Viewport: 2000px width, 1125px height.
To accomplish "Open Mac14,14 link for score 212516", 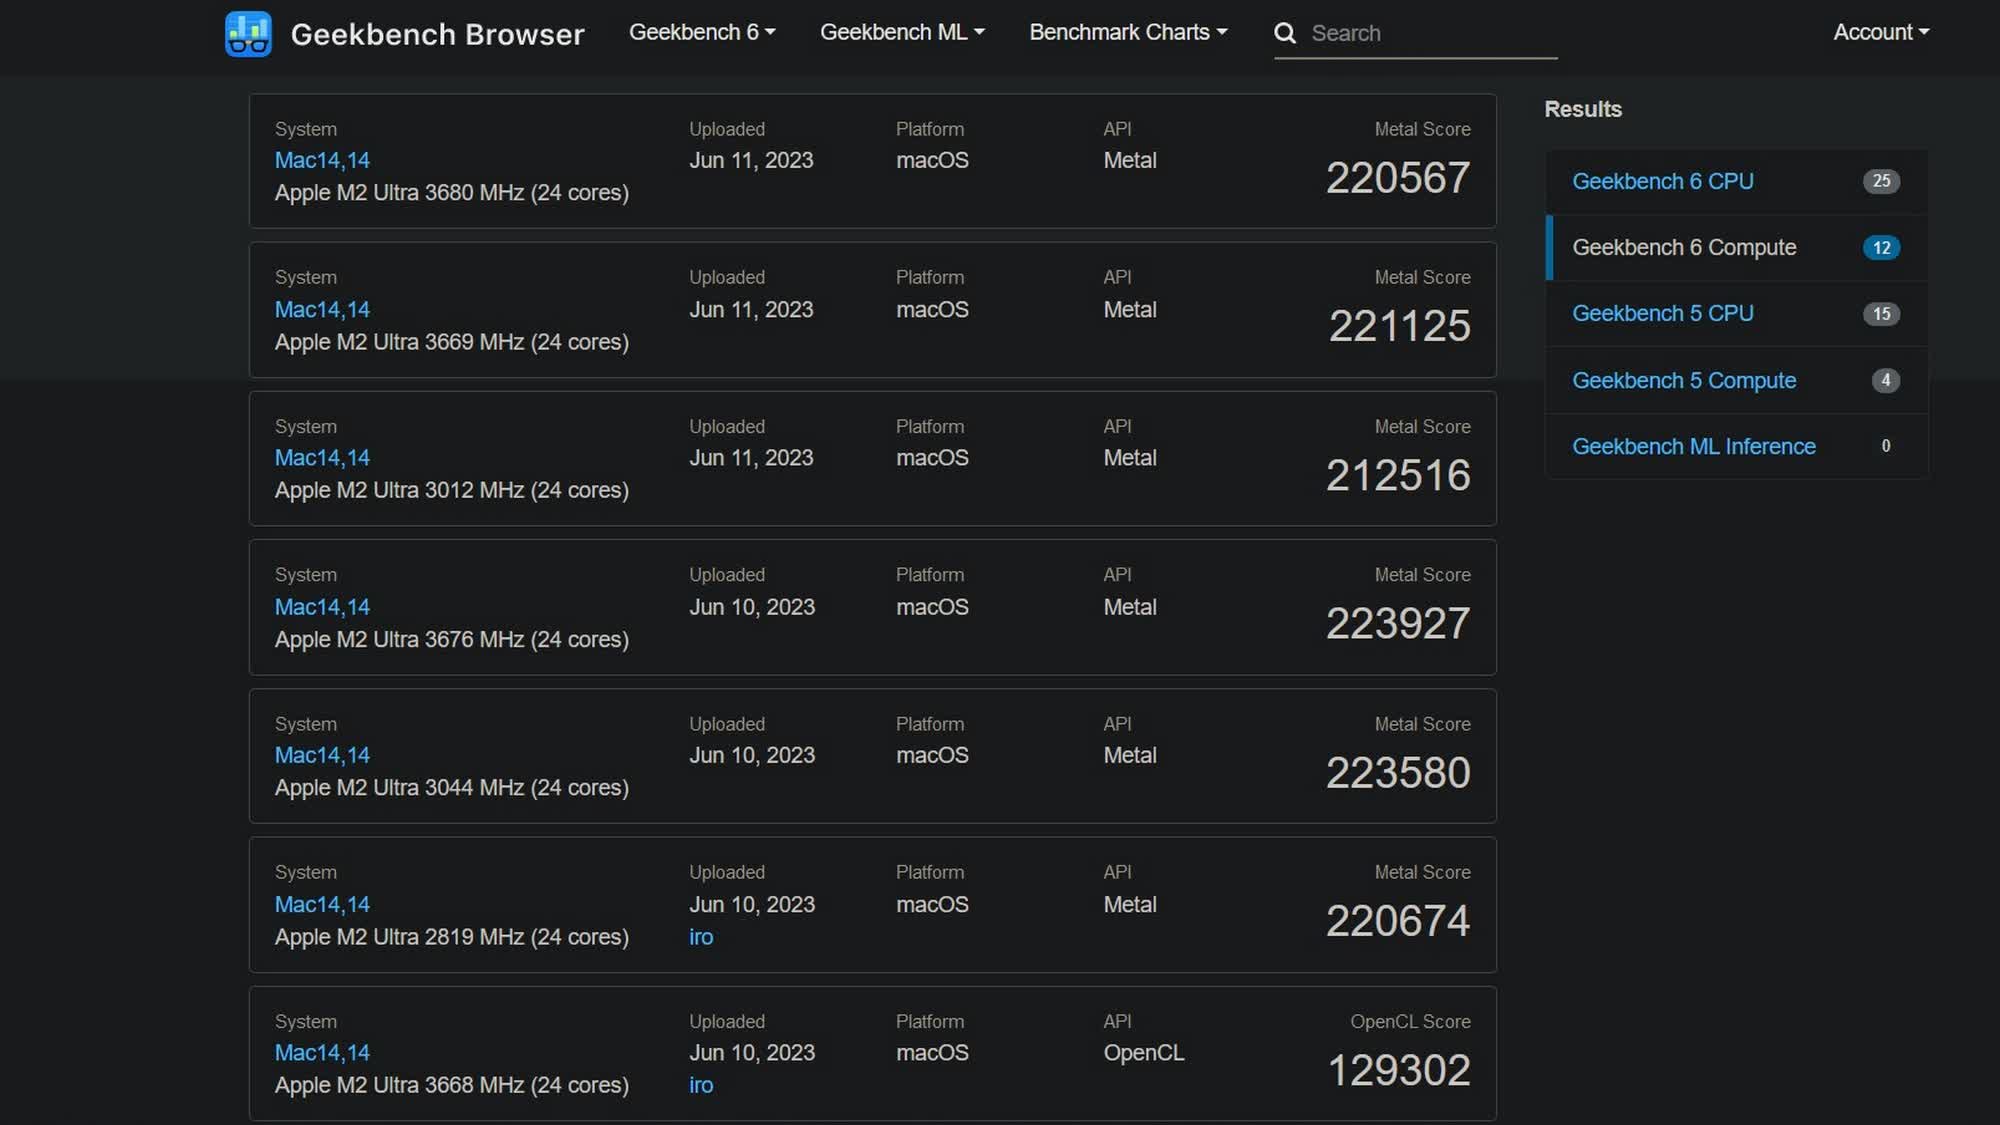I will (322, 457).
